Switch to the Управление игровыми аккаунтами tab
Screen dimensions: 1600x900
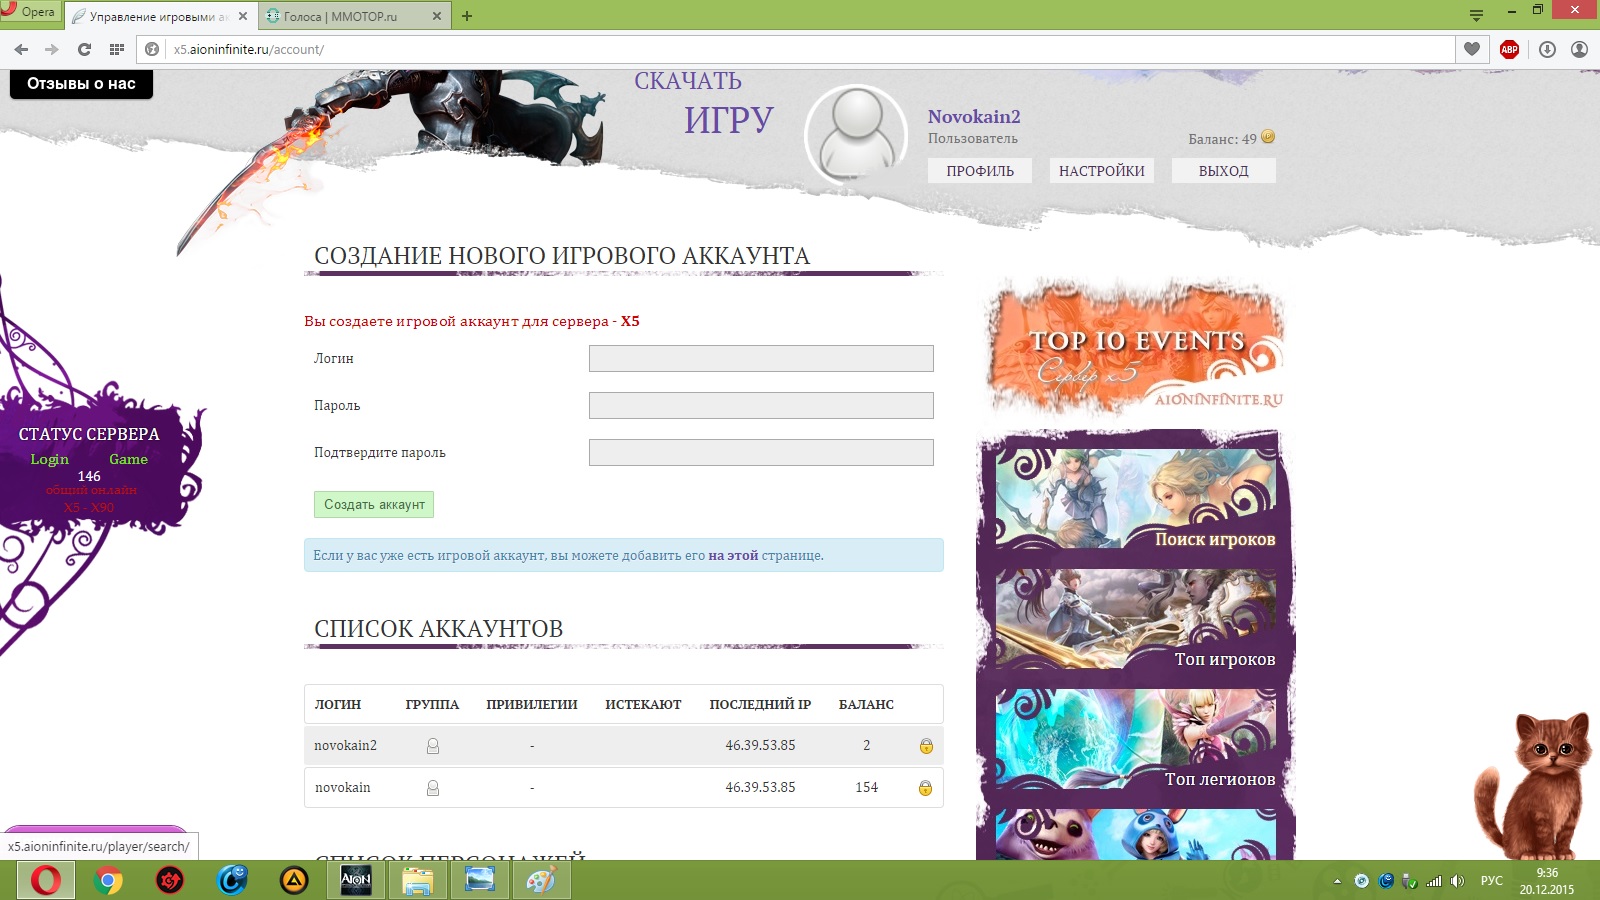160,16
